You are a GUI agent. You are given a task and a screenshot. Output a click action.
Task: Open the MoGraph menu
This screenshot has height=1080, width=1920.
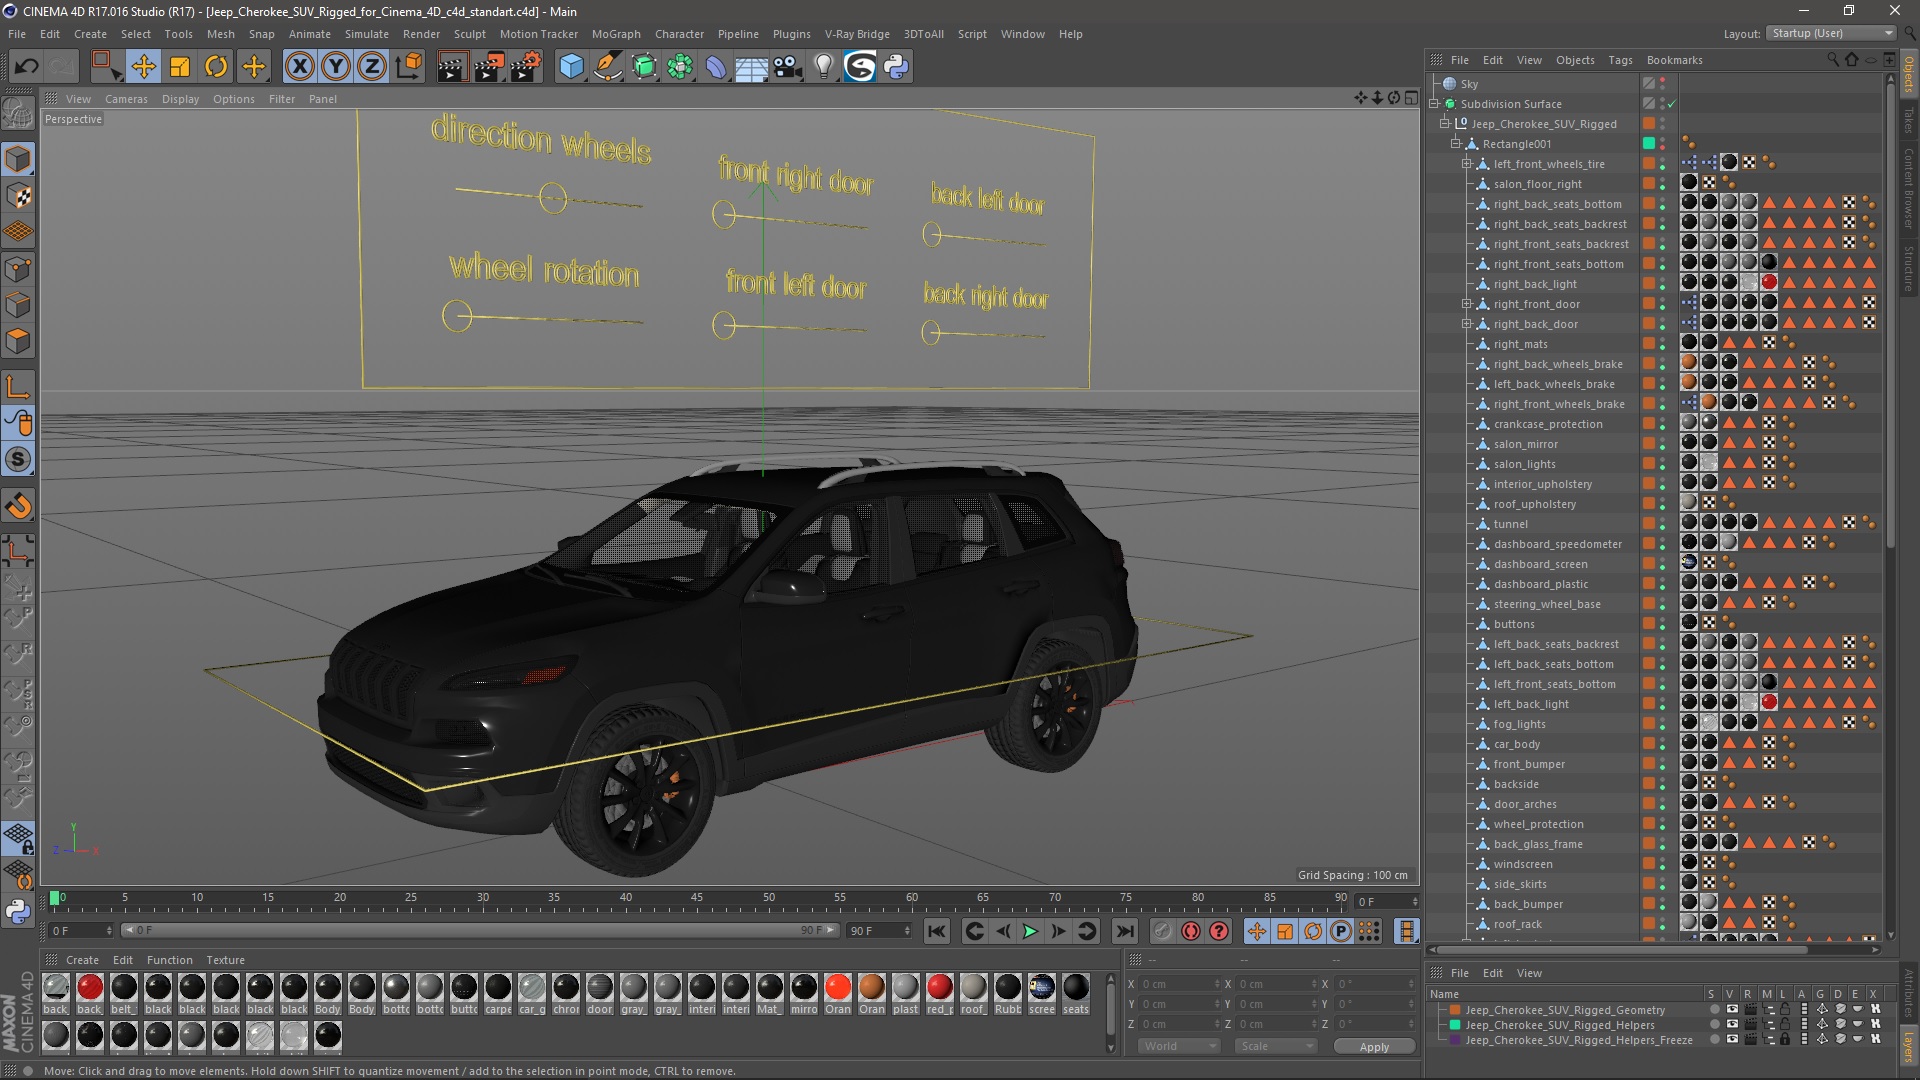(x=615, y=34)
